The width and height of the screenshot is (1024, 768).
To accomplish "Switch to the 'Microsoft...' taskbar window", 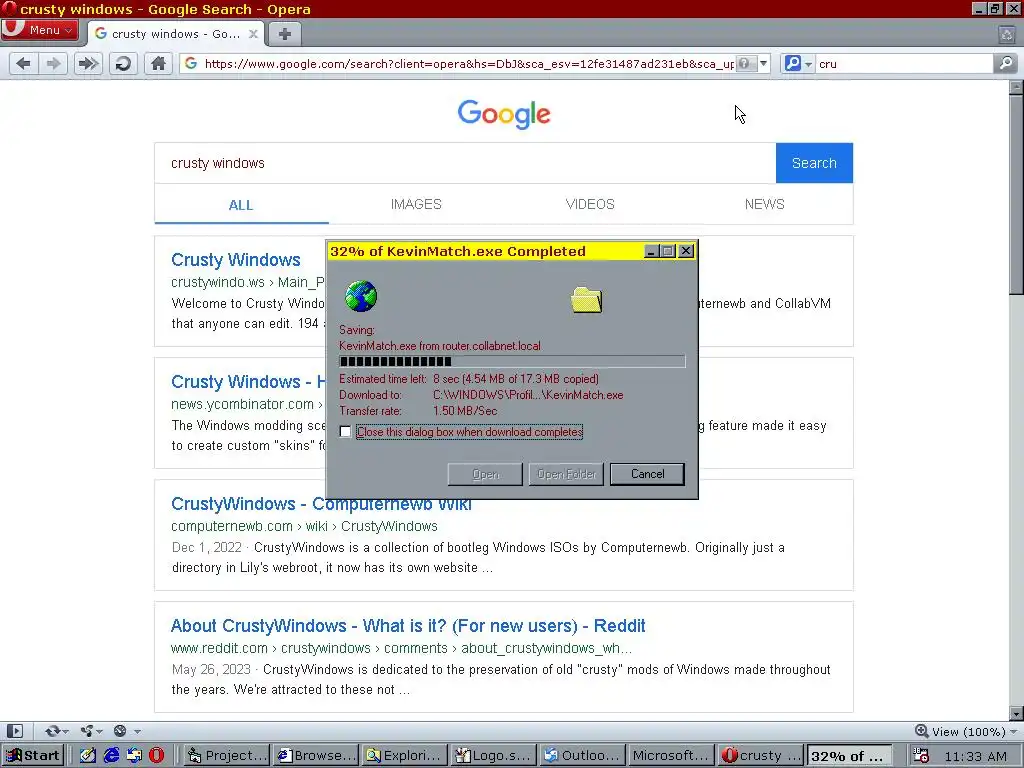I will point(671,756).
